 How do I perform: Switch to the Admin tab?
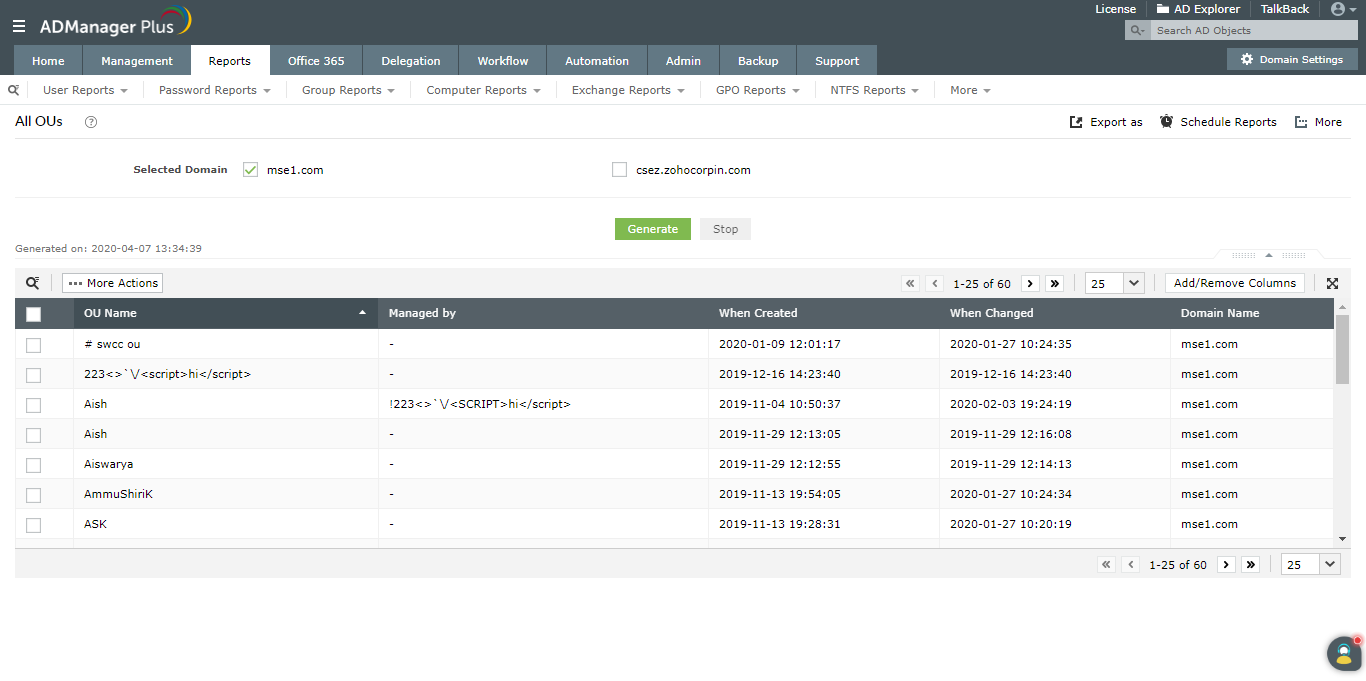tap(683, 60)
